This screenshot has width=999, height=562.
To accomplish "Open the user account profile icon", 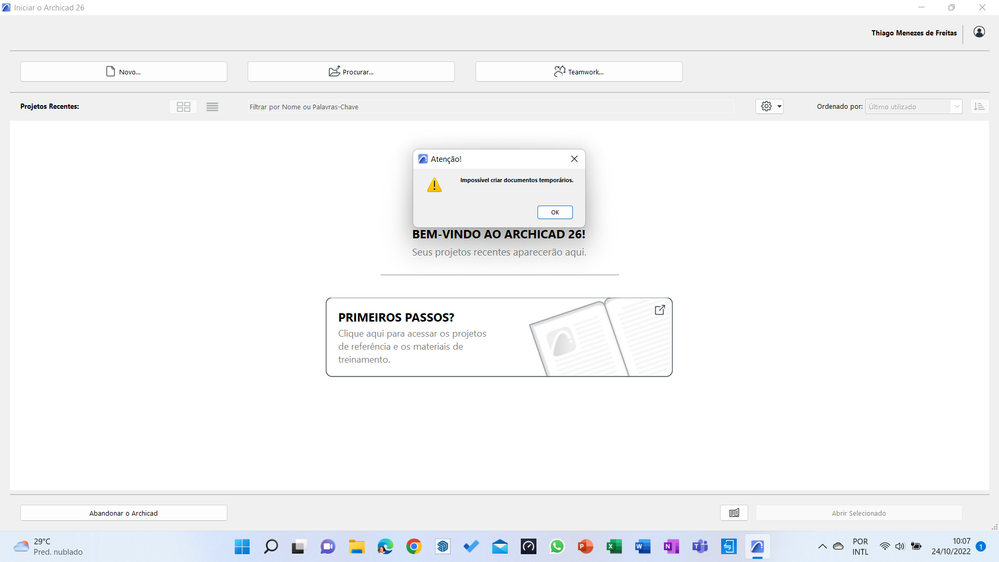I will click(x=979, y=32).
